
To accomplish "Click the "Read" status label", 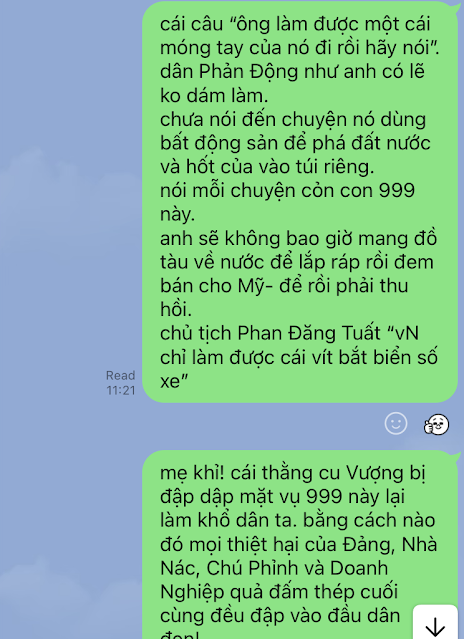I will click(120, 375).
